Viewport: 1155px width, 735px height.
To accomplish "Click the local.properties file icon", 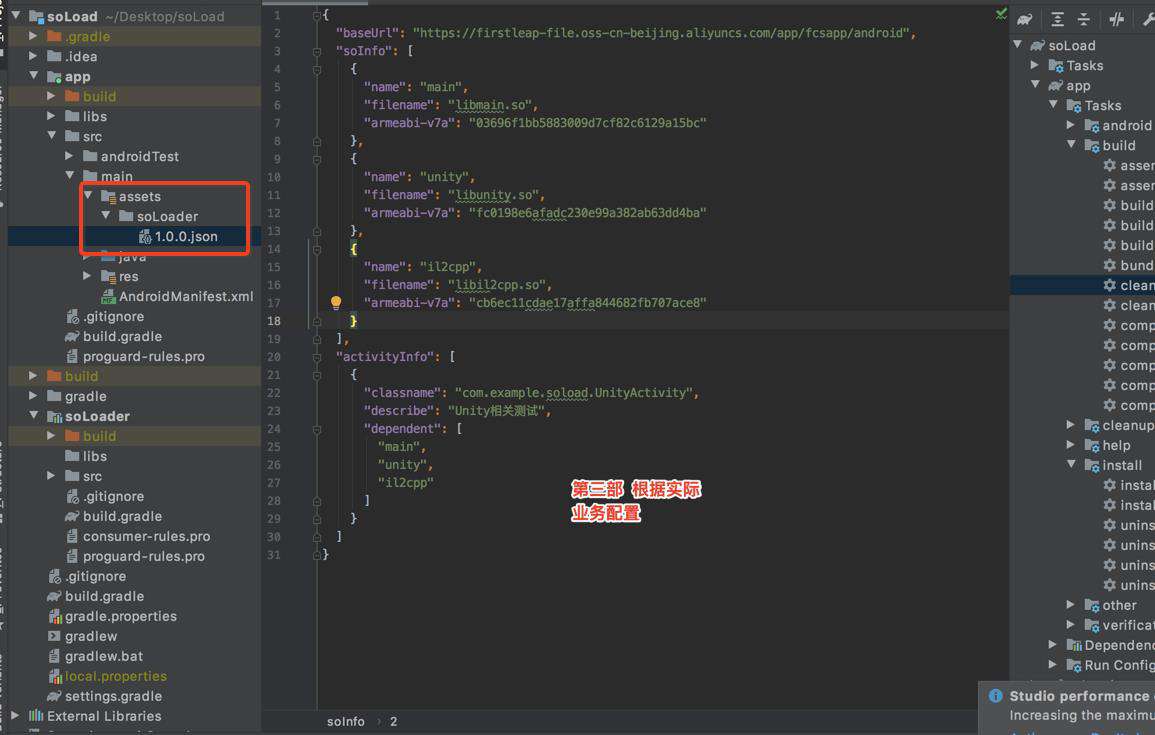I will click(x=55, y=676).
